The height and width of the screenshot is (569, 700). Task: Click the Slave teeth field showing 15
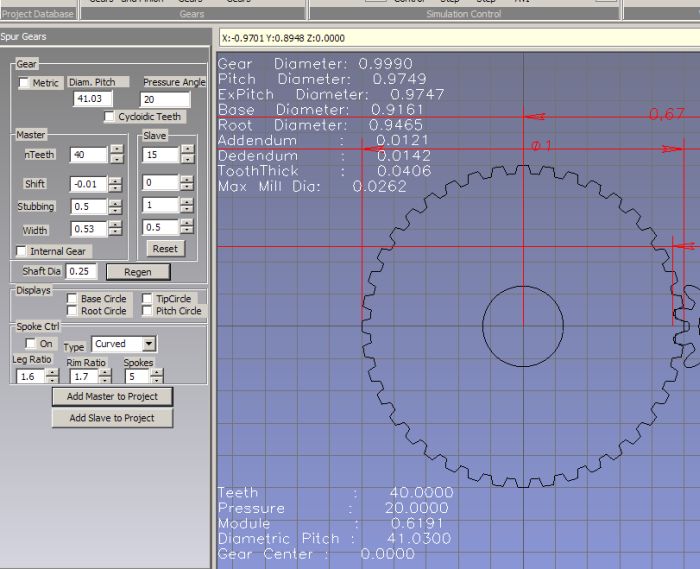point(161,154)
